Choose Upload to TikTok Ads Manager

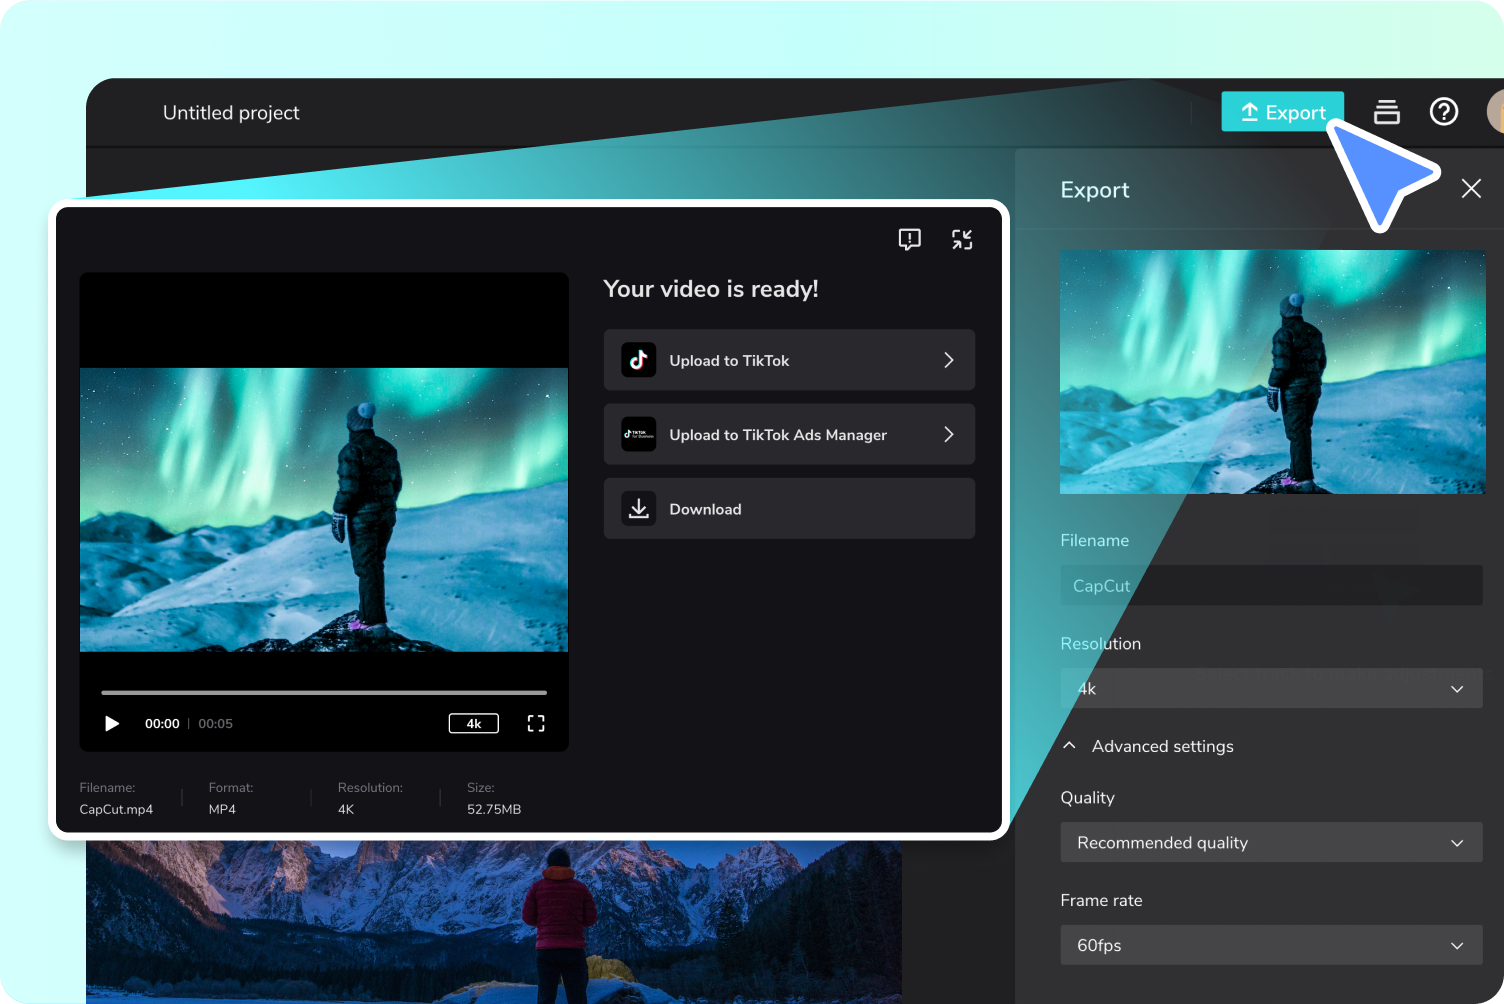(789, 434)
